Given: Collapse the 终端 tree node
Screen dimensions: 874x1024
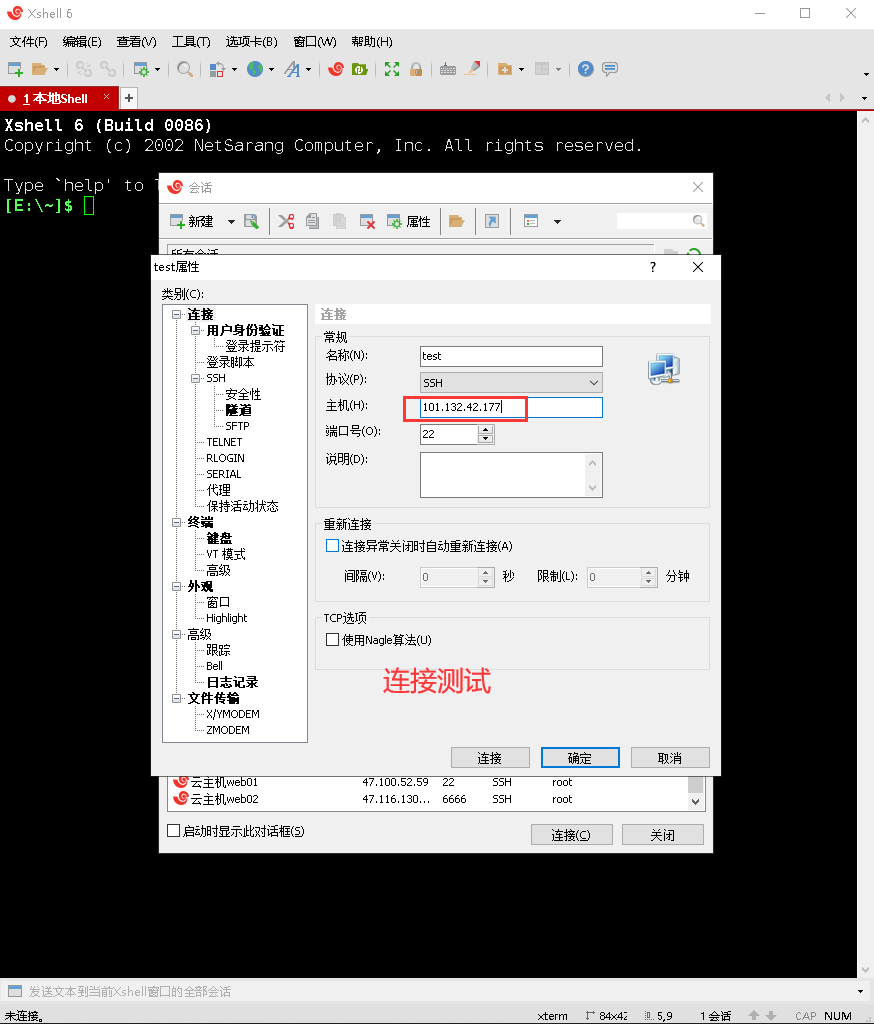Looking at the screenshot, I should click(x=176, y=522).
